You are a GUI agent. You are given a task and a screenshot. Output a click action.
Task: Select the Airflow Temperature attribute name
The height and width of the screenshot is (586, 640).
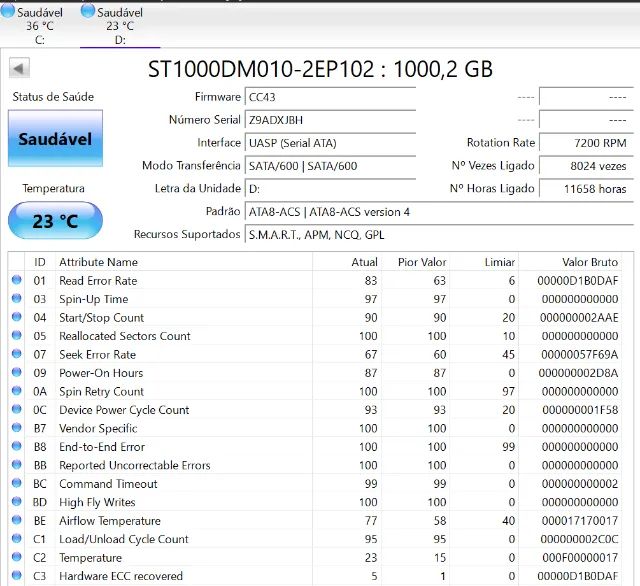tap(110, 521)
